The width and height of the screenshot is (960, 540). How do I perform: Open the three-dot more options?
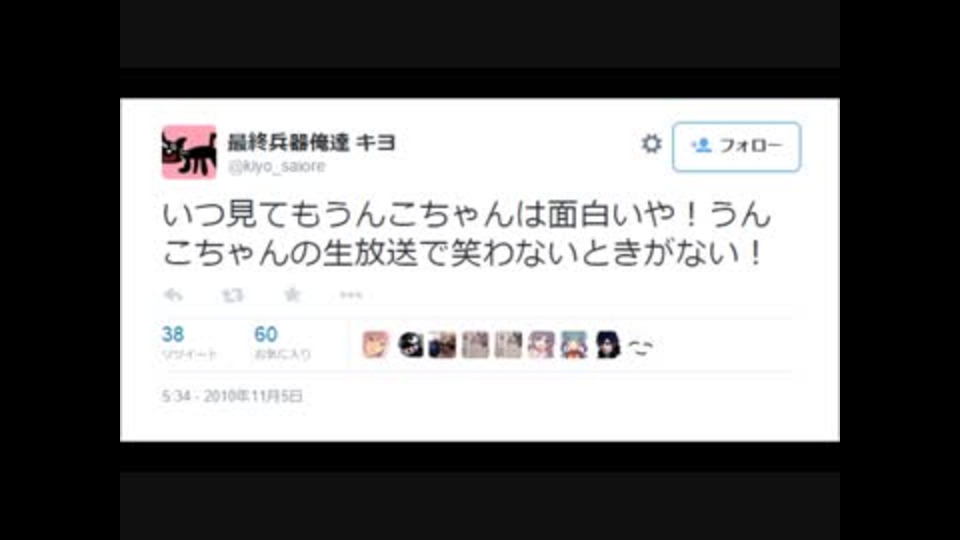[351, 295]
